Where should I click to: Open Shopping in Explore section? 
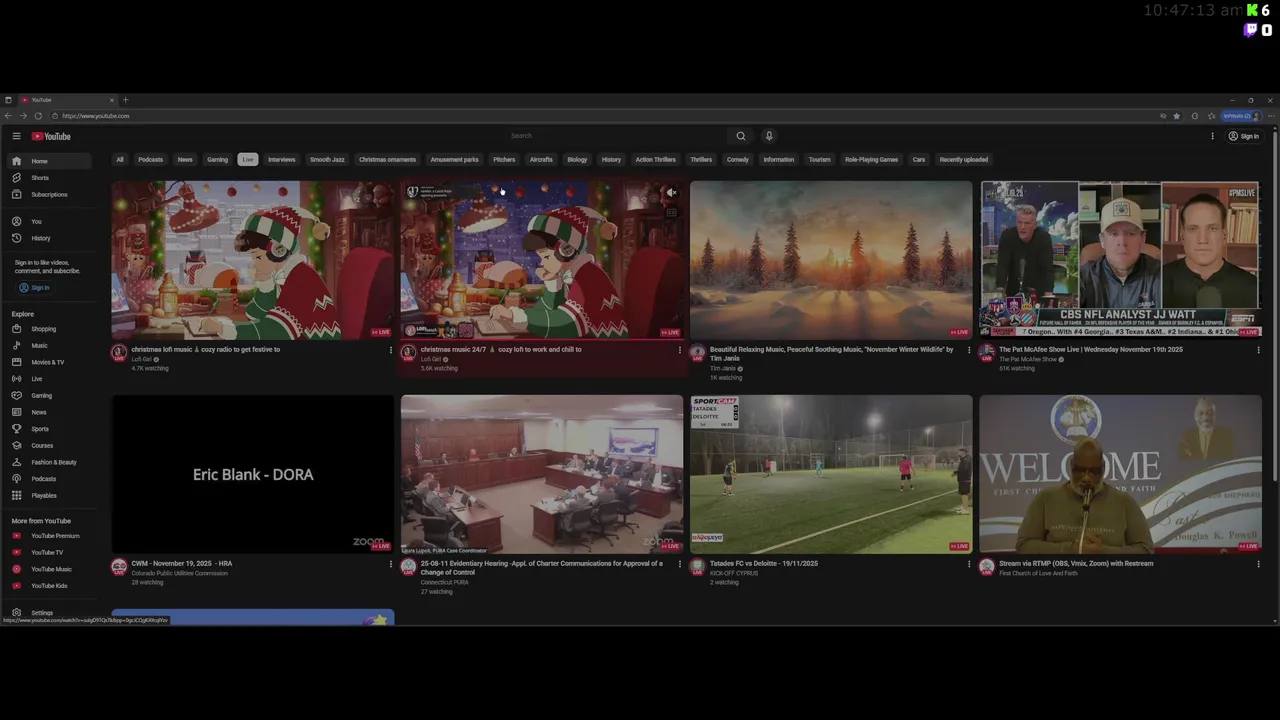coord(50,329)
